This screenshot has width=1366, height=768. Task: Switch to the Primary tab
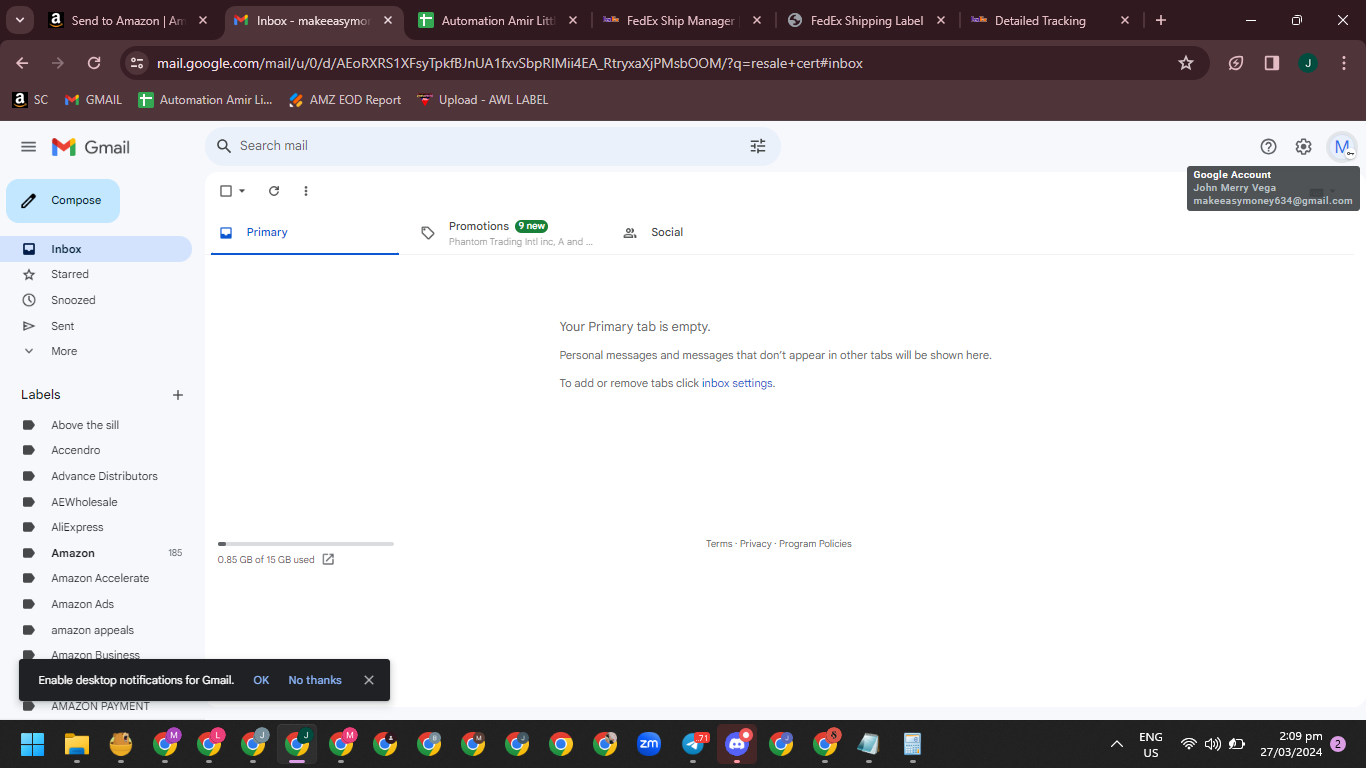[305, 232]
